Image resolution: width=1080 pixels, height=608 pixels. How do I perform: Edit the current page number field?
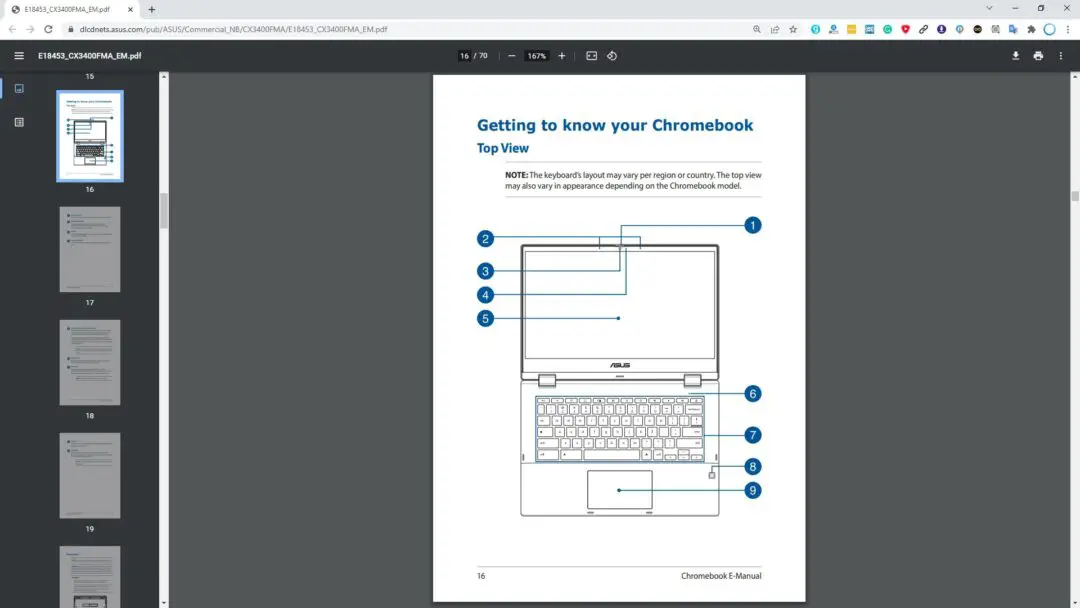click(x=464, y=56)
